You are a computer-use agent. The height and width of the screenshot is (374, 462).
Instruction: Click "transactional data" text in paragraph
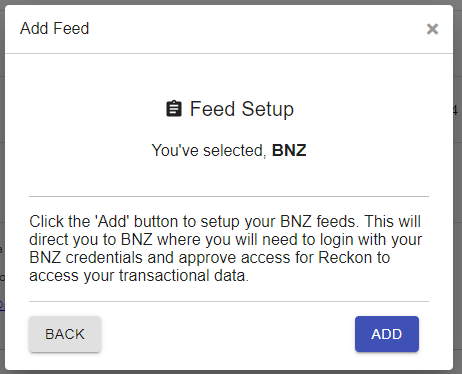click(x=184, y=276)
